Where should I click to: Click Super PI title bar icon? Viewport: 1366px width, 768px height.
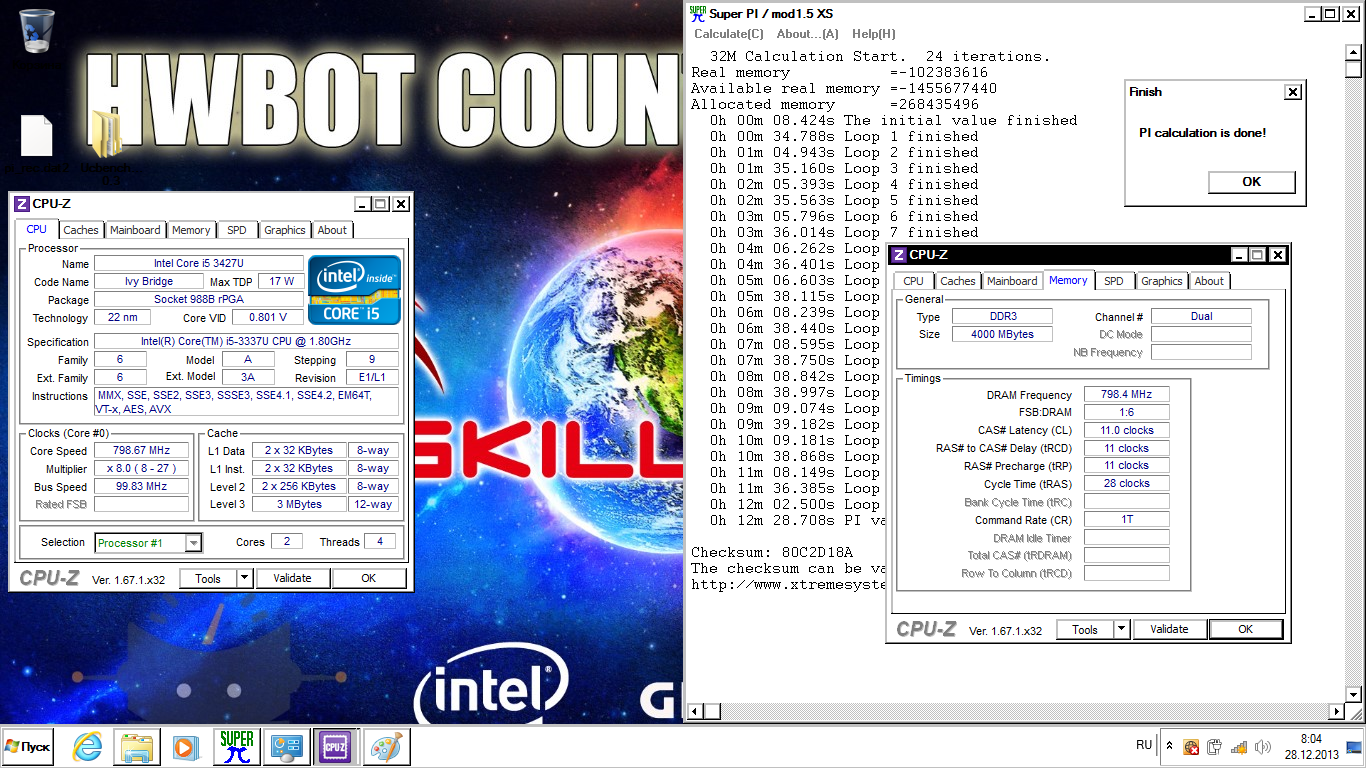(x=697, y=13)
